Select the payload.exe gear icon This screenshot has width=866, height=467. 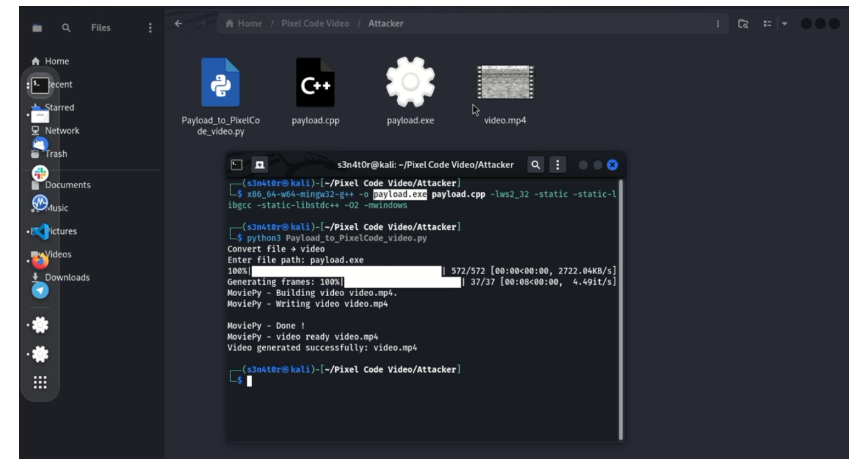pyautogui.click(x=410, y=82)
